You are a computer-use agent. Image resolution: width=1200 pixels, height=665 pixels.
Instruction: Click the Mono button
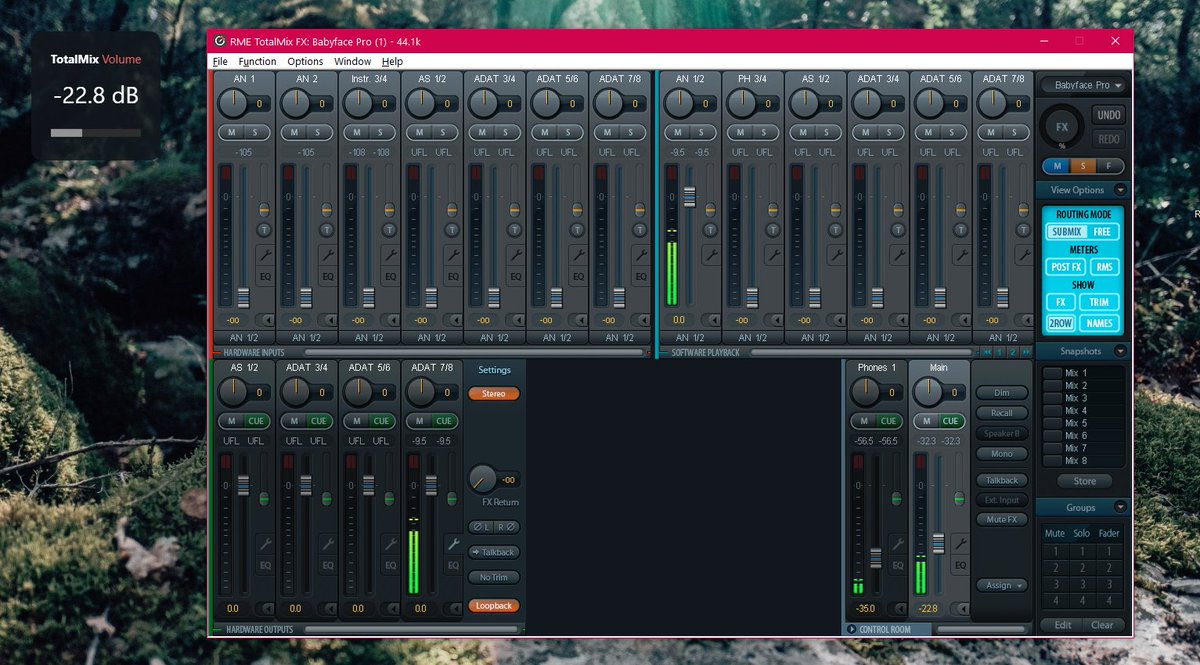[x=1001, y=454]
